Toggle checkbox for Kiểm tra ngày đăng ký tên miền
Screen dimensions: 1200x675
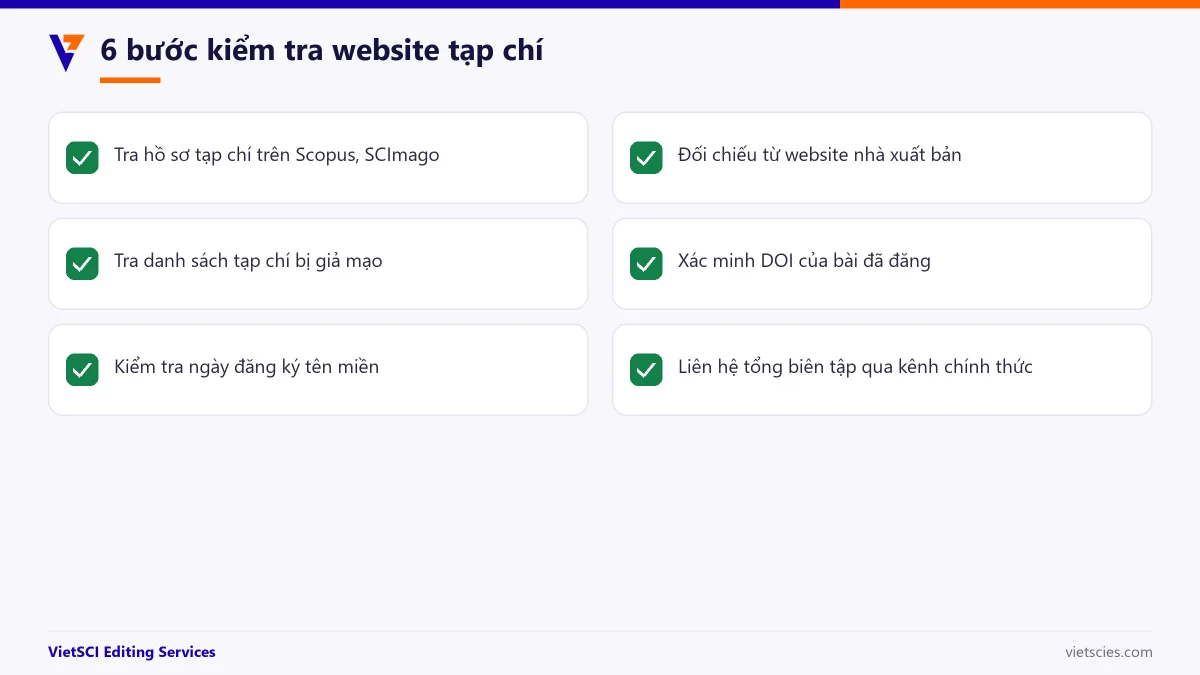(x=82, y=370)
